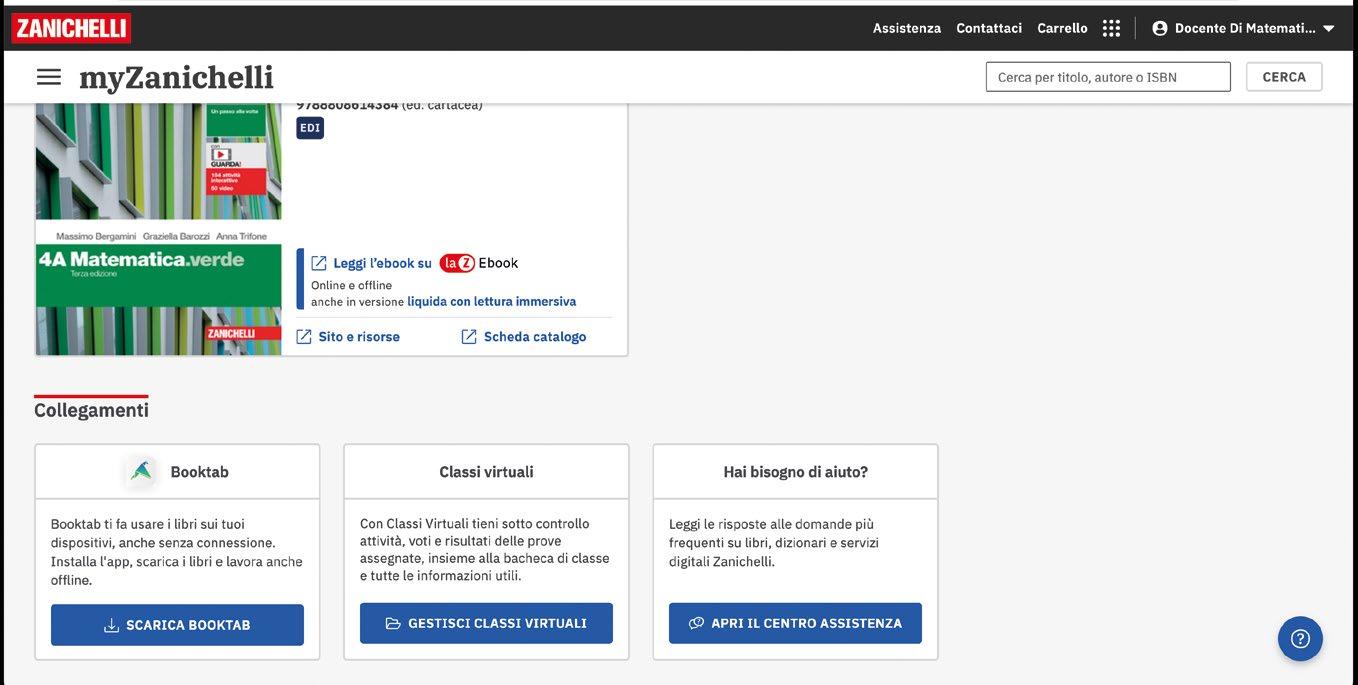Screen dimensions: 1358x685
Task: Click the EDI badge
Action: click(x=310, y=128)
